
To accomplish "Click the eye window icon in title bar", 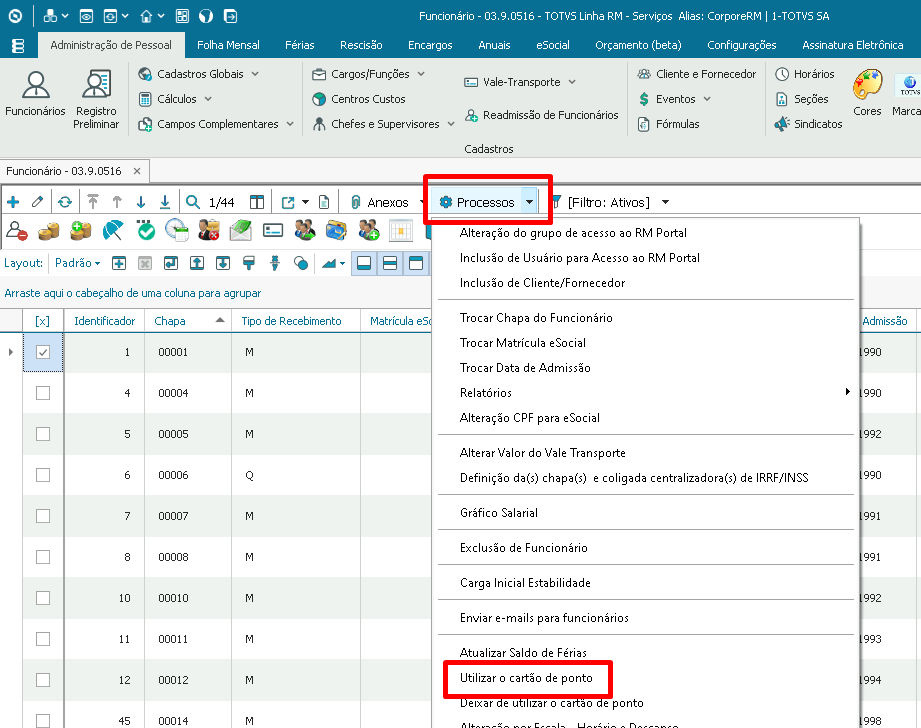I will [86, 16].
